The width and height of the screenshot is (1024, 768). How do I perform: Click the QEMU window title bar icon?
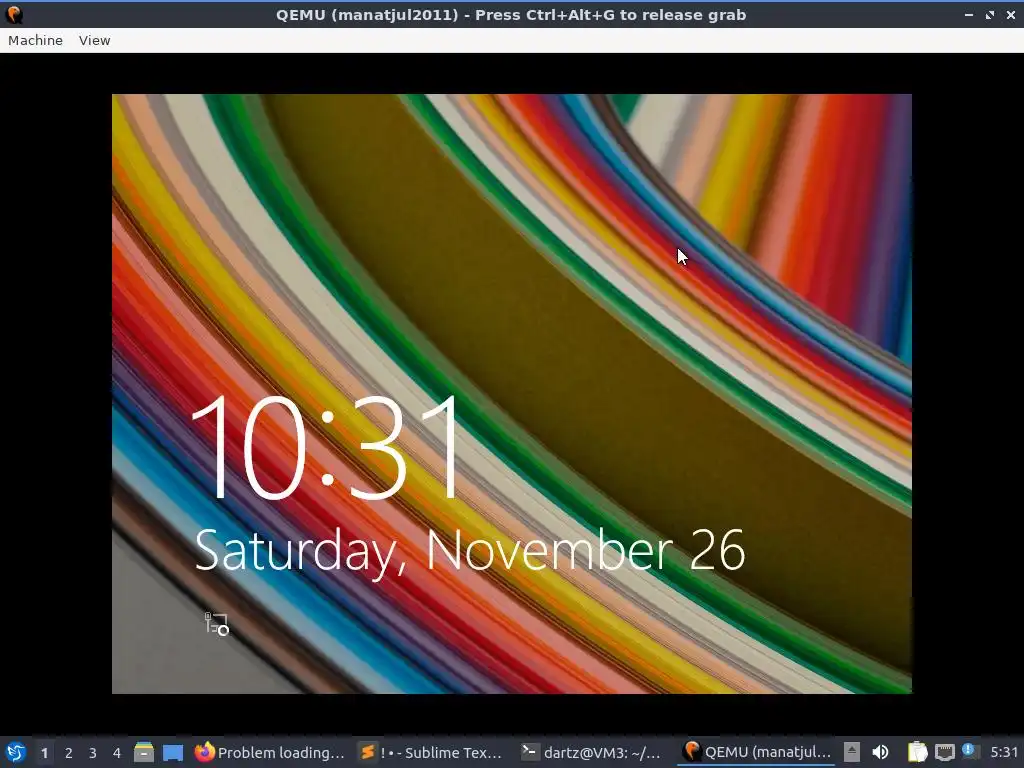tap(14, 14)
